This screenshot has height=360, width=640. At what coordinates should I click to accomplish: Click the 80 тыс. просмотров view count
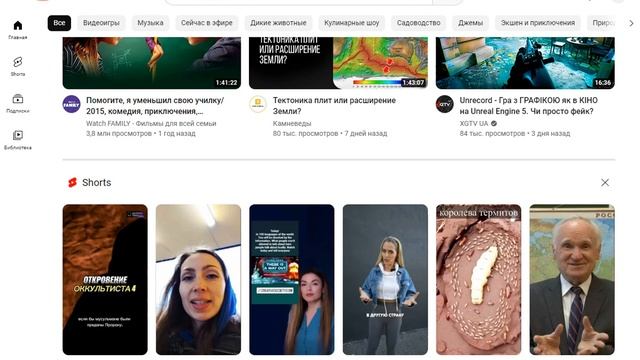305,133
